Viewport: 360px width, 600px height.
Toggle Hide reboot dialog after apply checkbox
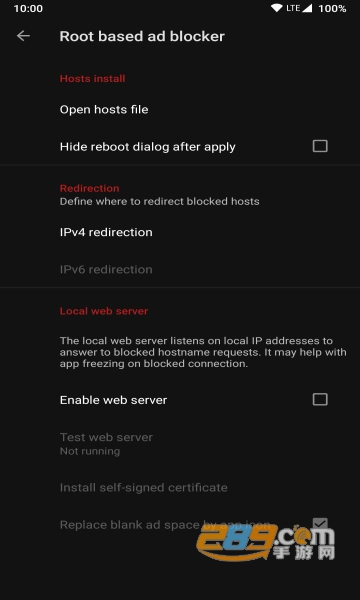(x=320, y=146)
